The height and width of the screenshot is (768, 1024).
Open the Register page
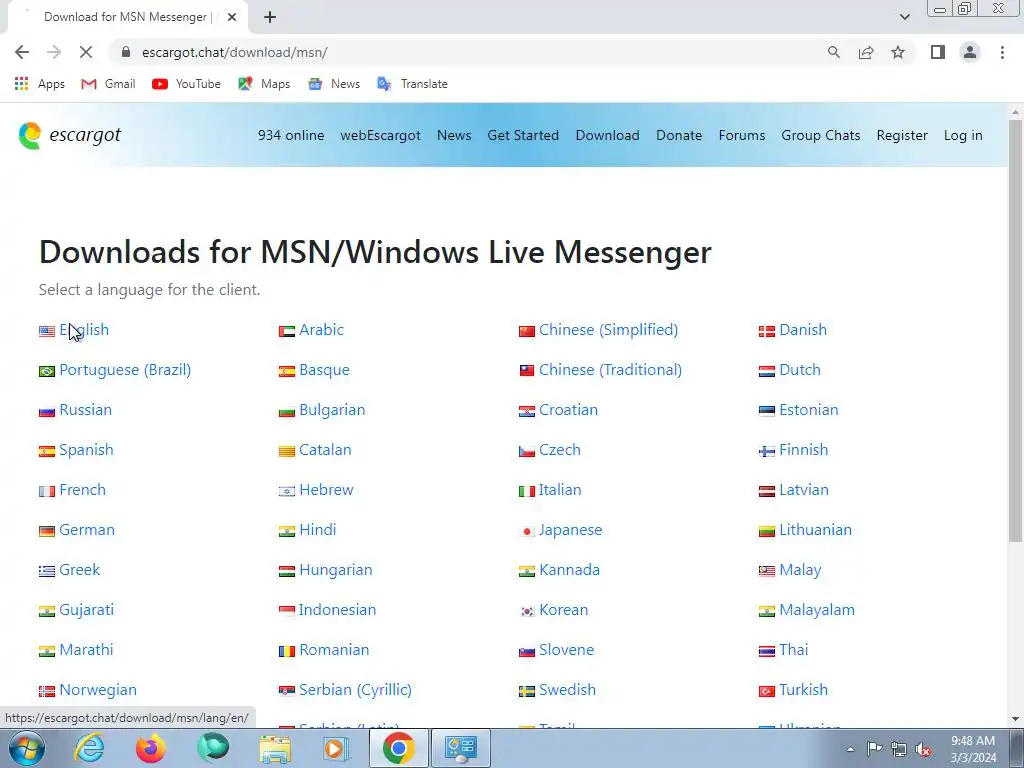coord(902,135)
